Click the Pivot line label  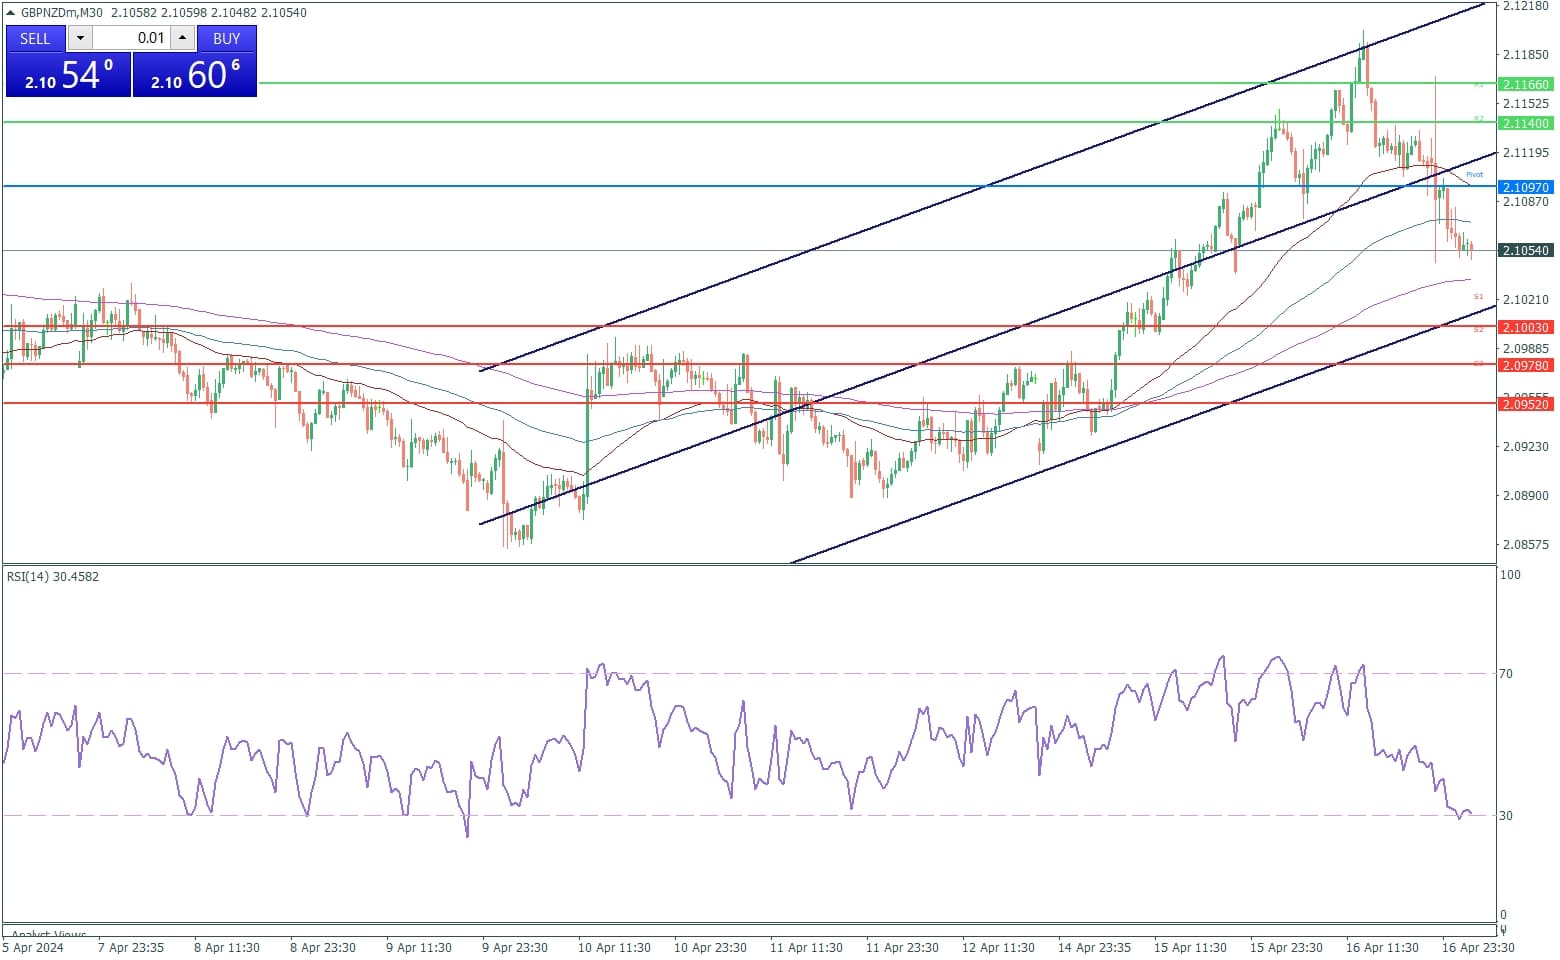1474,175
